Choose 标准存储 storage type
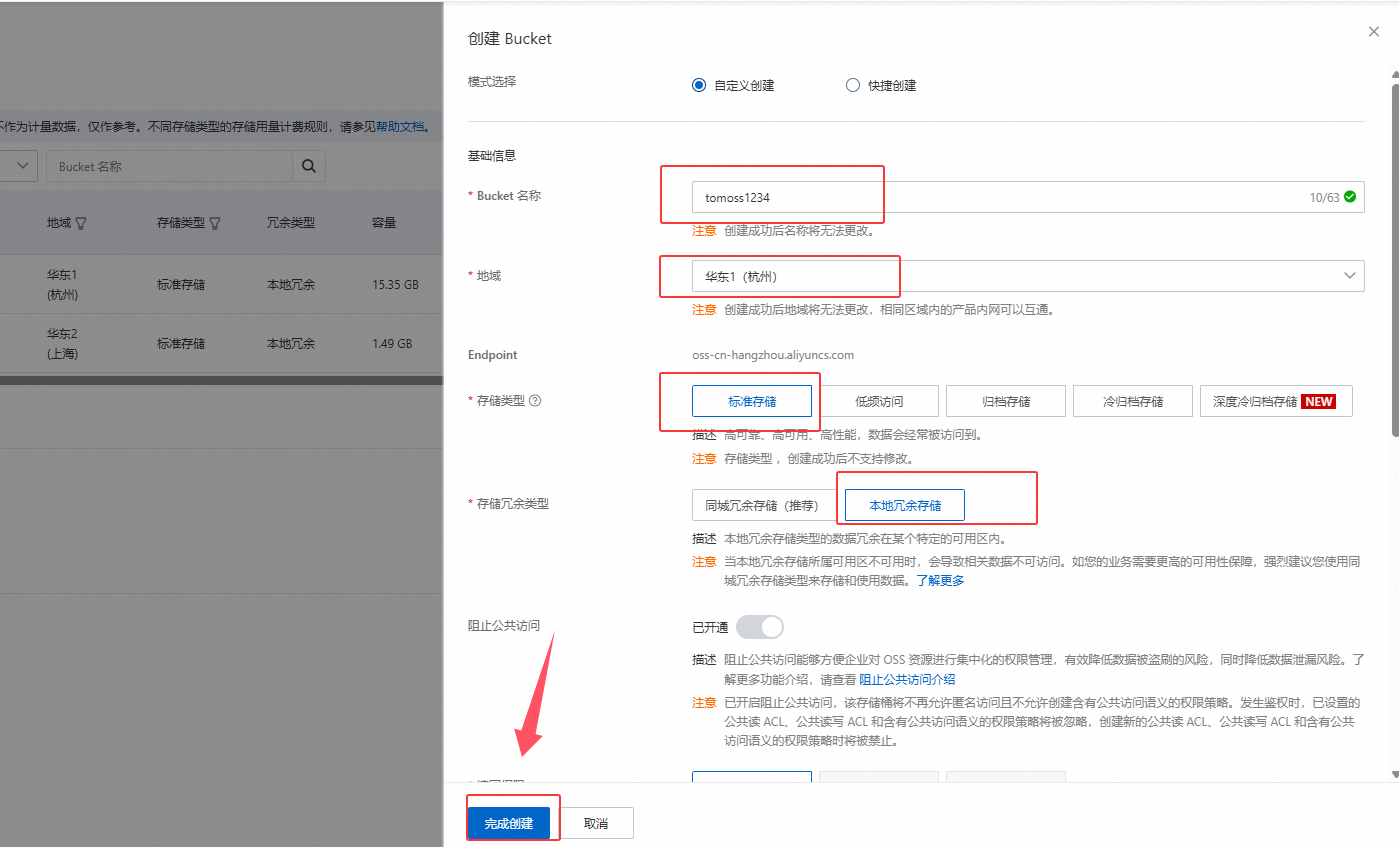1399x847 pixels. click(x=752, y=401)
